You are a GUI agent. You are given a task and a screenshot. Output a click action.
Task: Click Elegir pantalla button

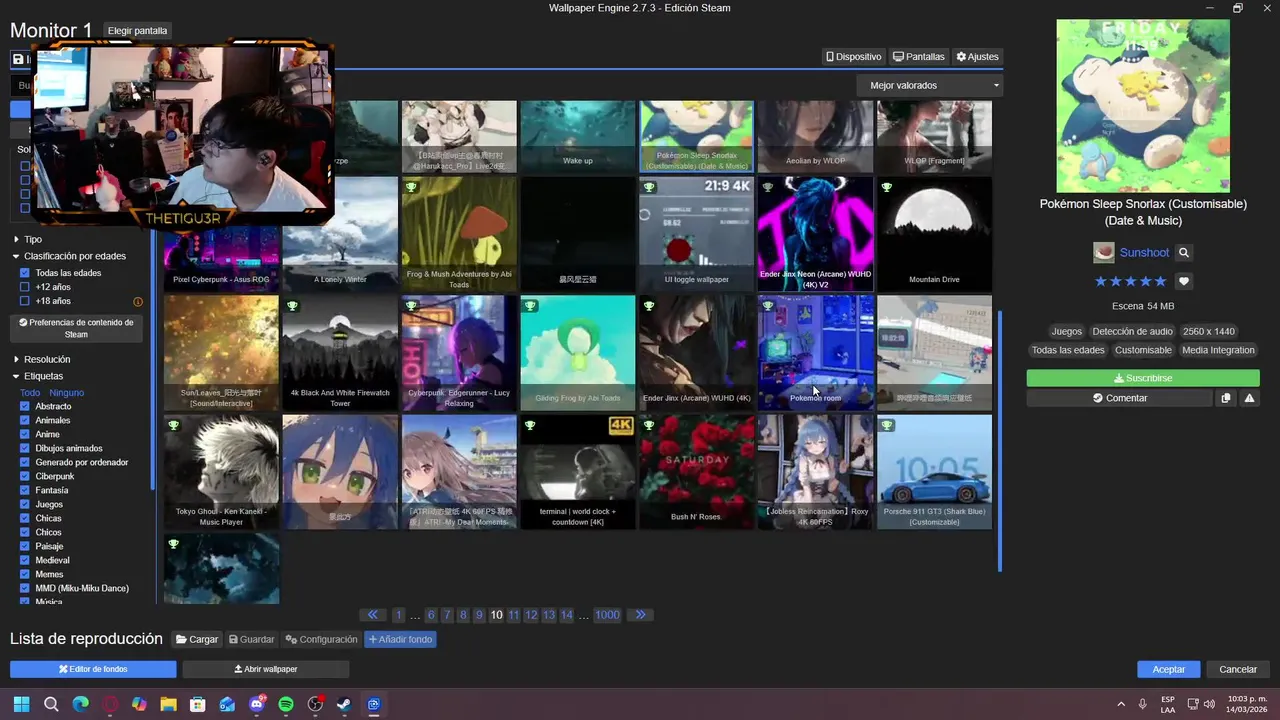[138, 31]
